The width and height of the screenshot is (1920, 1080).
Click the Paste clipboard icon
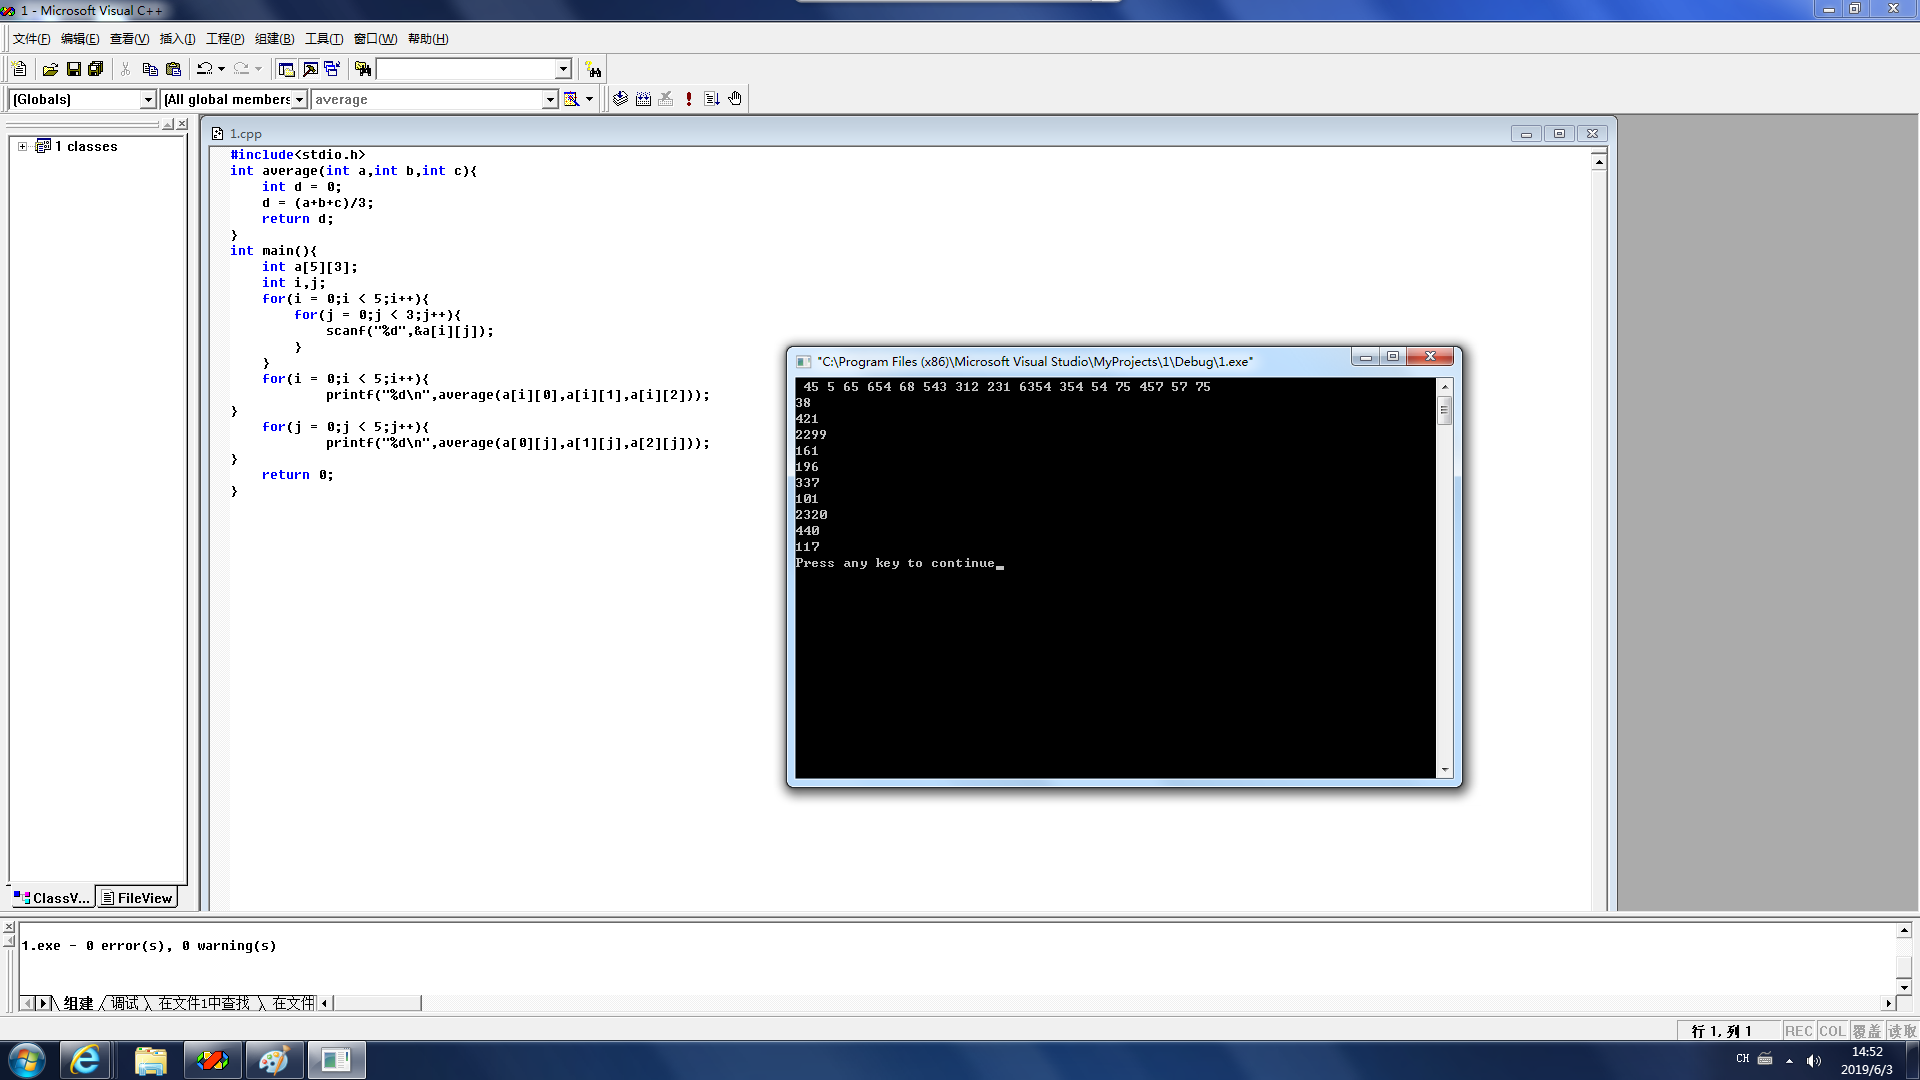click(x=173, y=69)
